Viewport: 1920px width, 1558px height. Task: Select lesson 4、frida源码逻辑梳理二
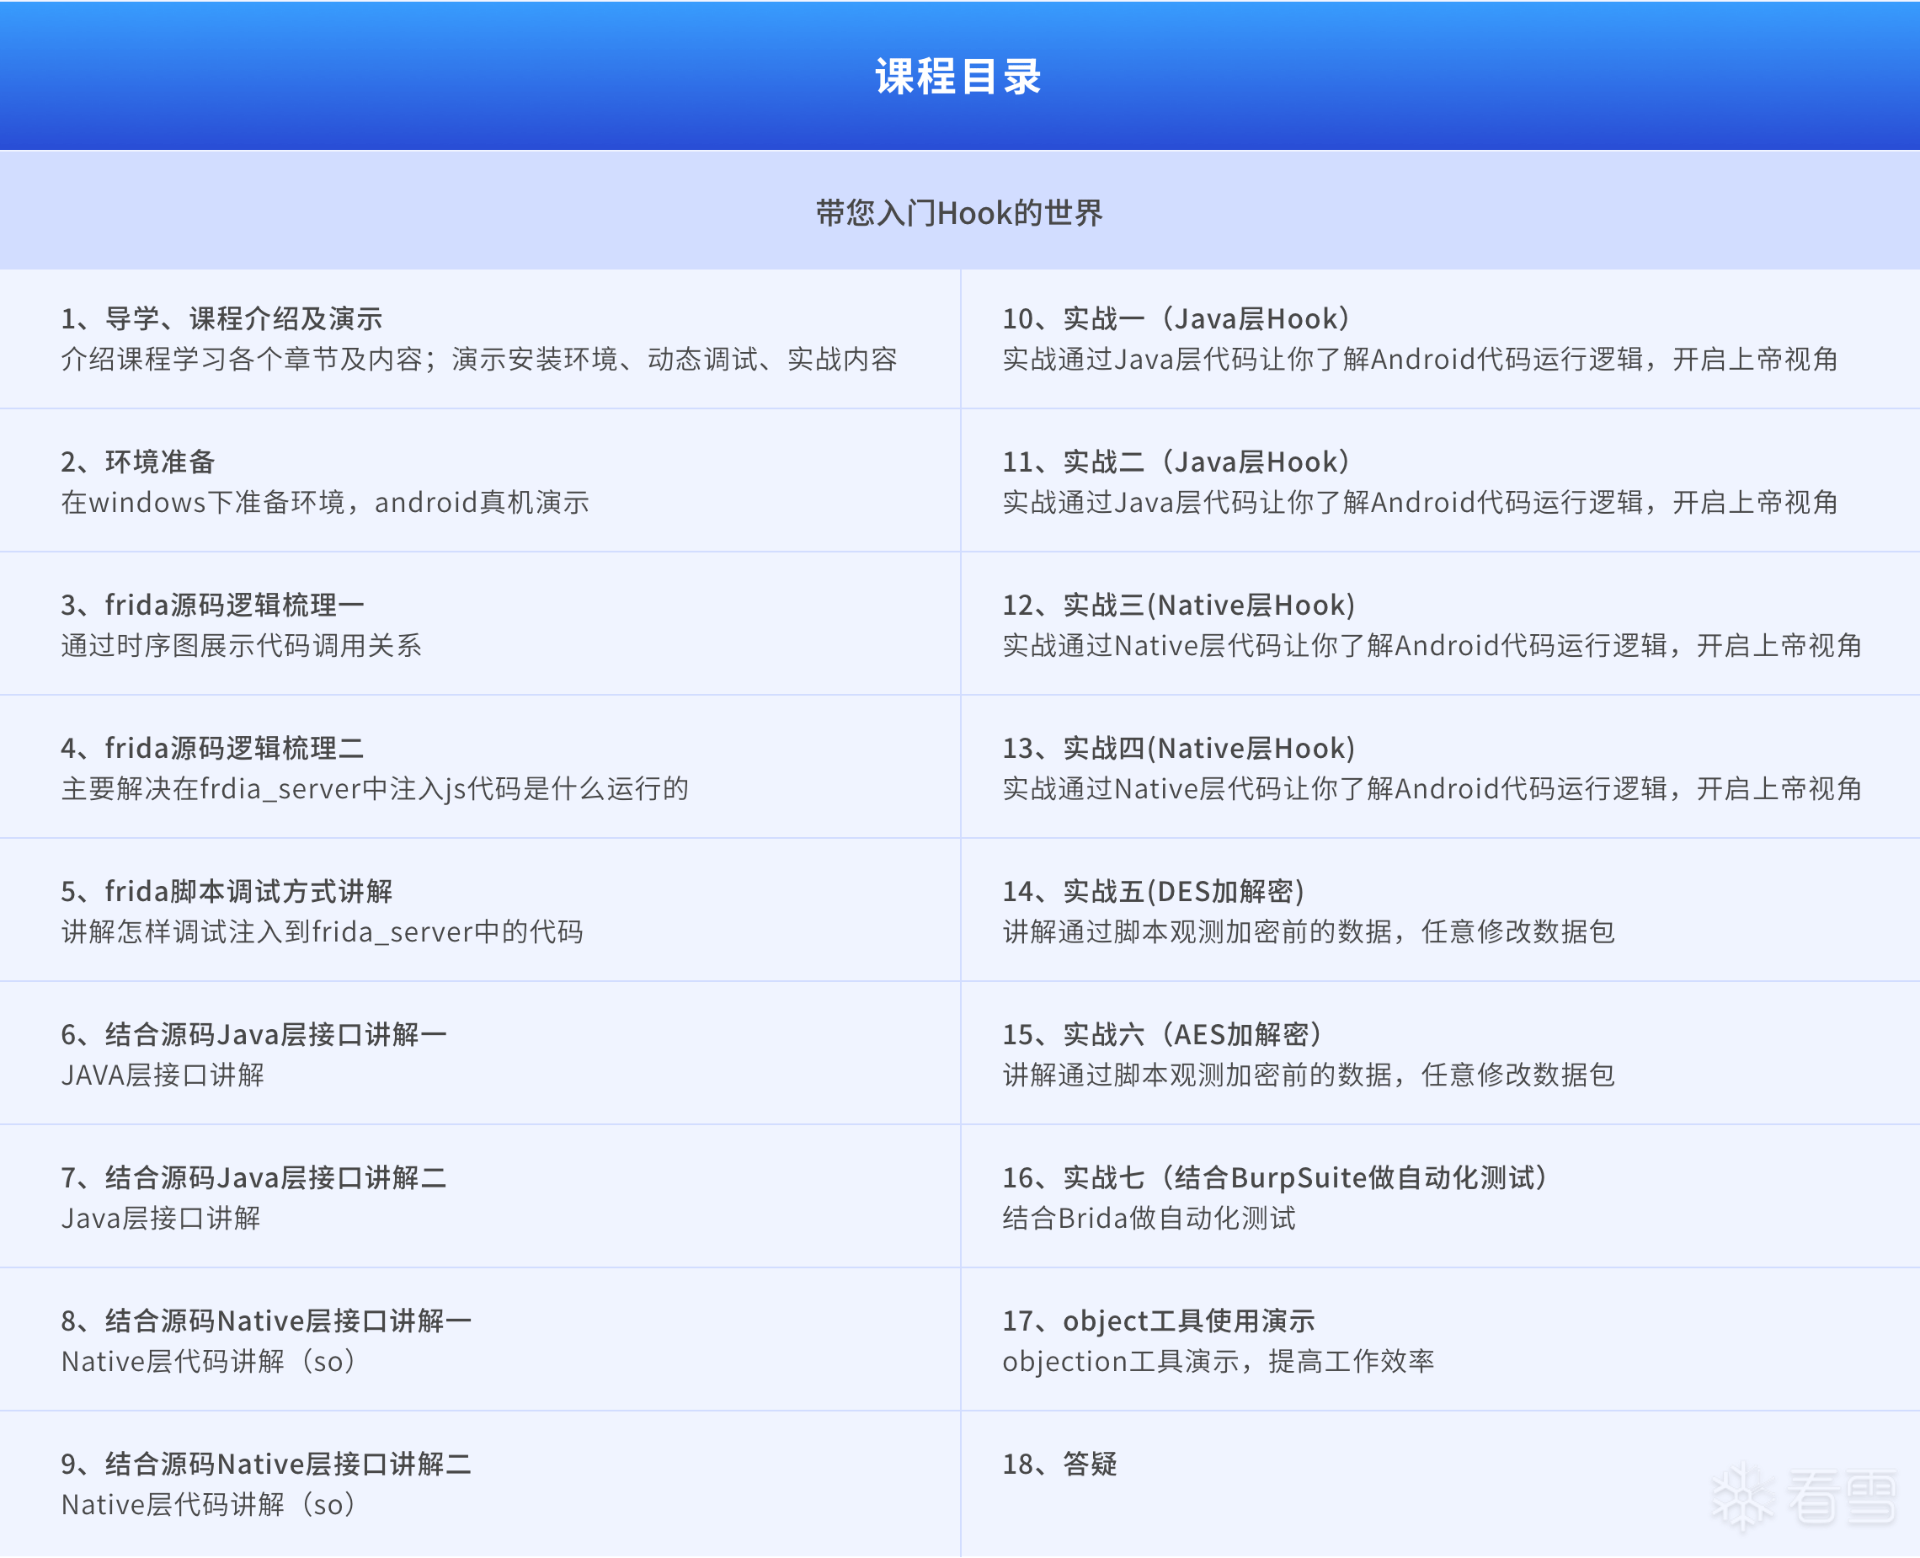coord(212,748)
